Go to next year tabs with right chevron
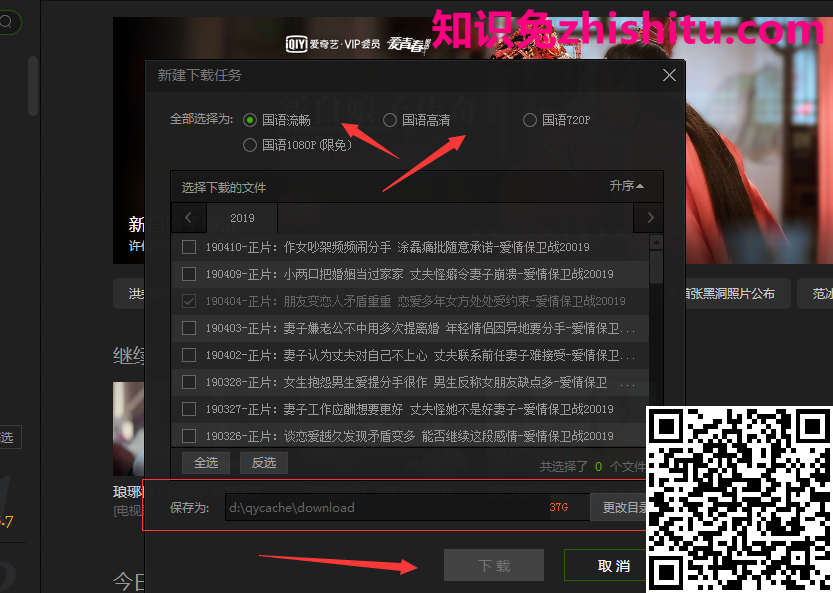 650,218
